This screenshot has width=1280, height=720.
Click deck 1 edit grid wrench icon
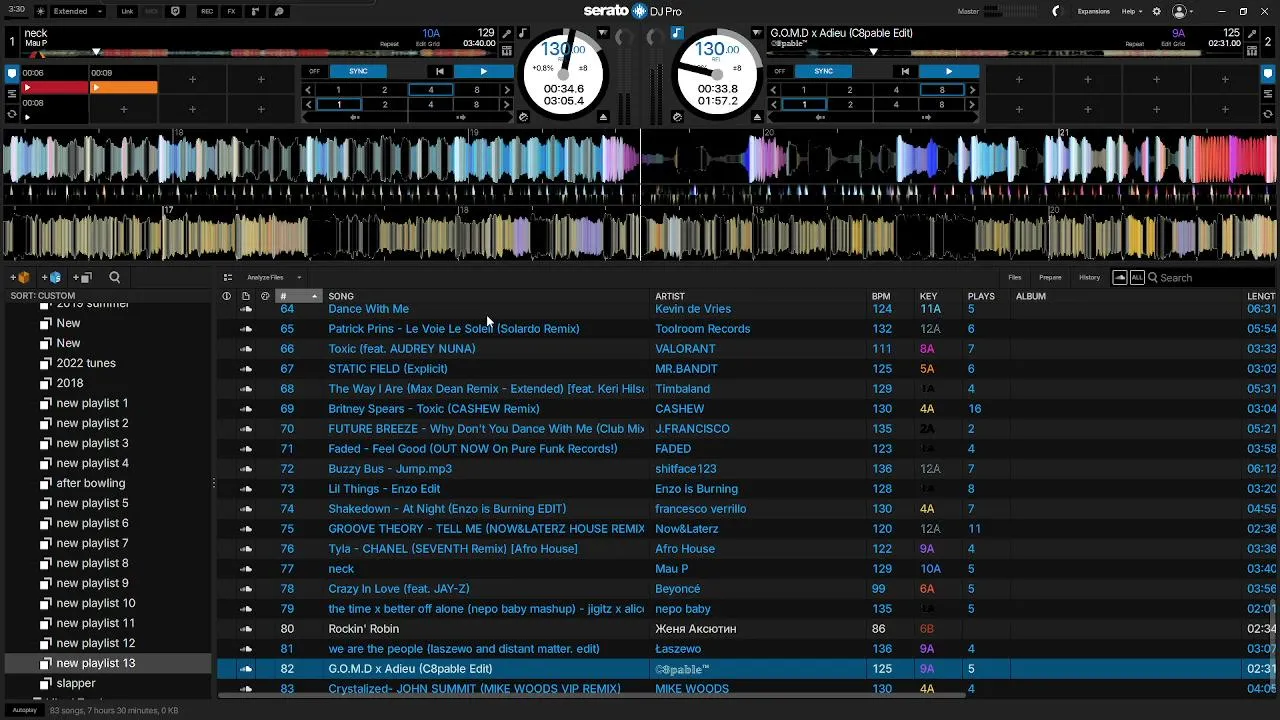(x=507, y=33)
